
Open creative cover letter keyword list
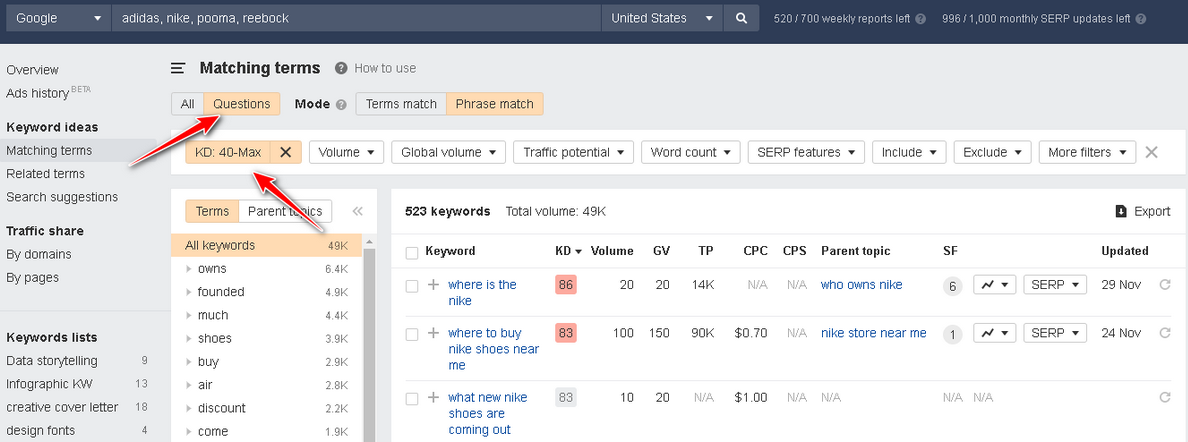(x=62, y=407)
